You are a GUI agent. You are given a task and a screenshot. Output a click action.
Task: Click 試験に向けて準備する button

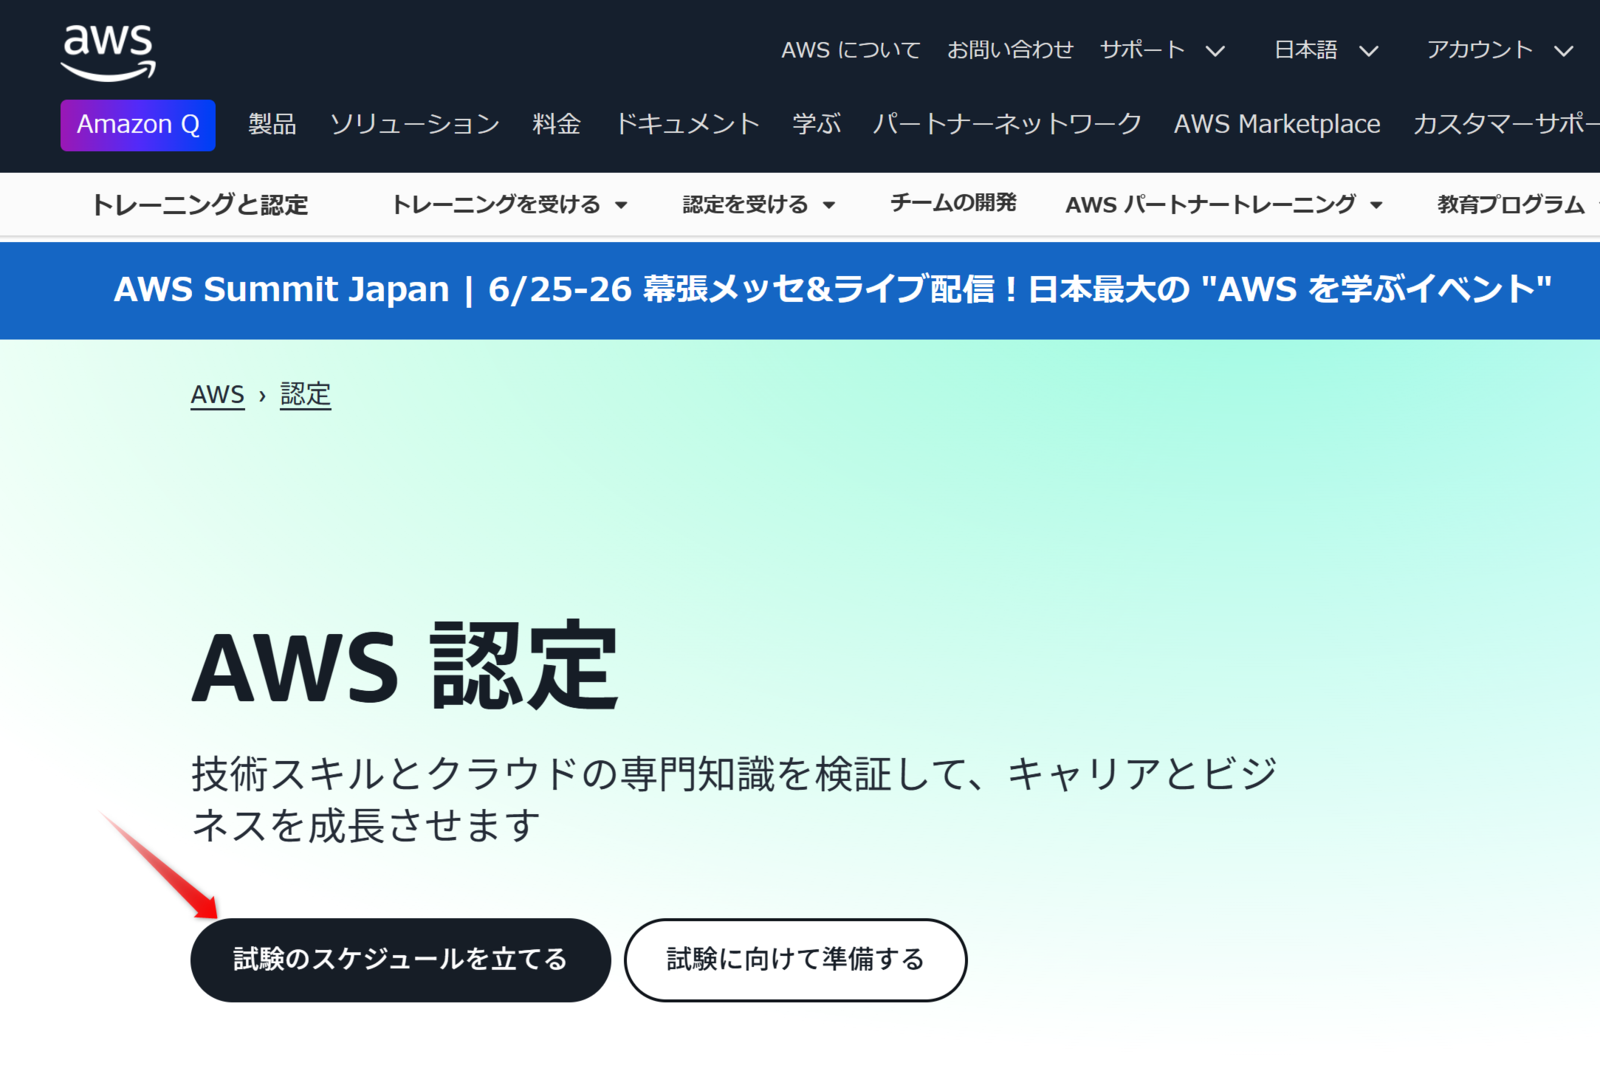(795, 959)
